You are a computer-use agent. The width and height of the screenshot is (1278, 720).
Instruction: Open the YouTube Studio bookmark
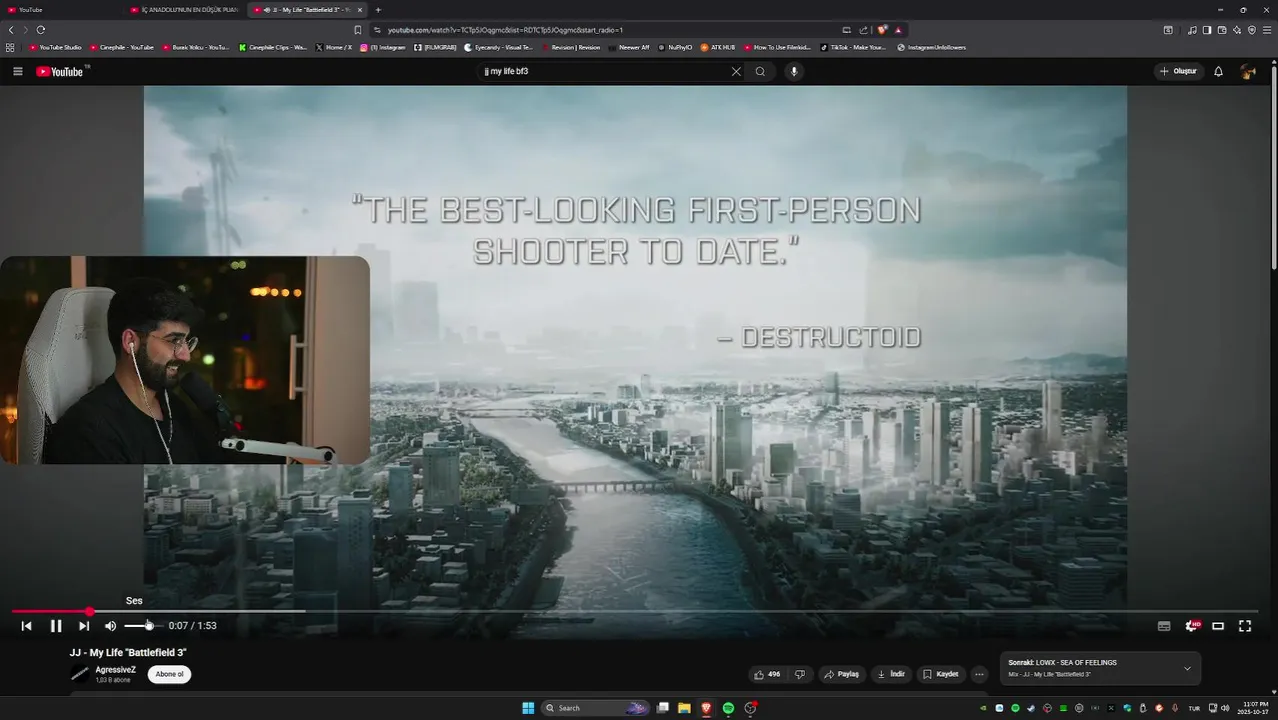[x=56, y=47]
